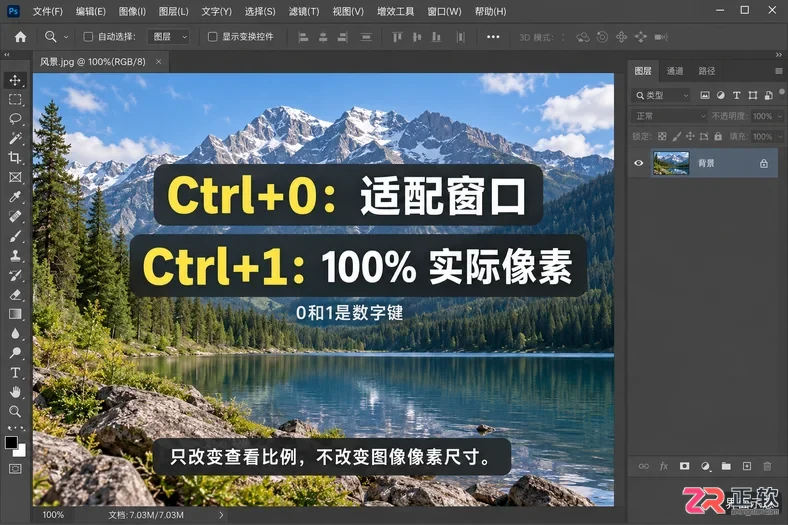Image resolution: width=788 pixels, height=525 pixels.
Task: Open the 滤镜(T) menu
Action: (x=304, y=11)
